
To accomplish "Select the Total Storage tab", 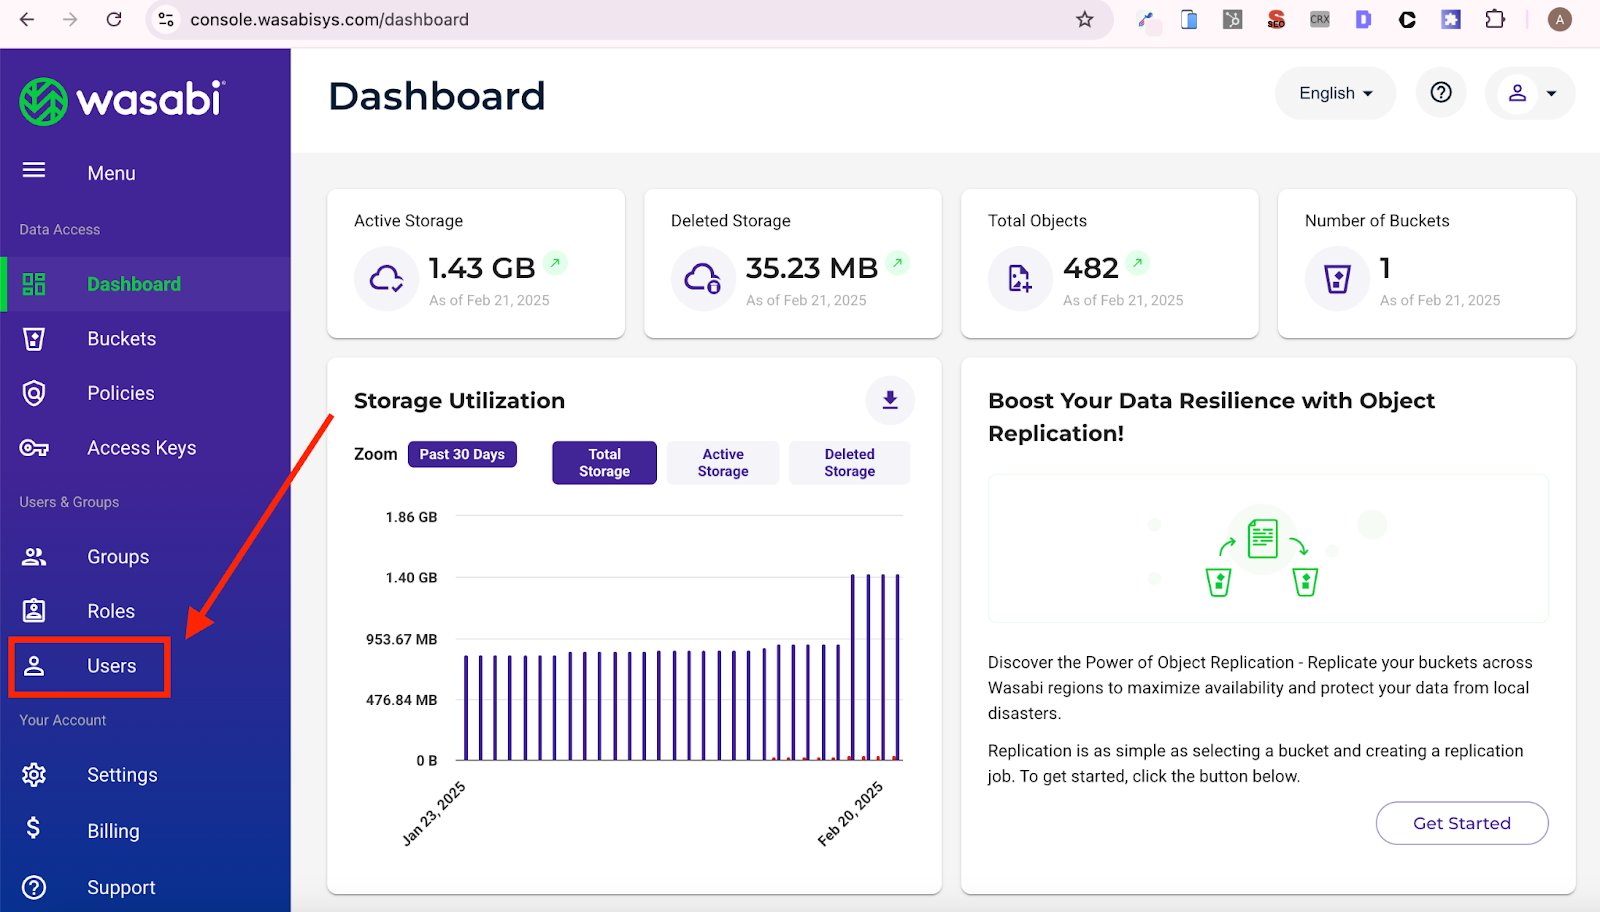I will [604, 463].
